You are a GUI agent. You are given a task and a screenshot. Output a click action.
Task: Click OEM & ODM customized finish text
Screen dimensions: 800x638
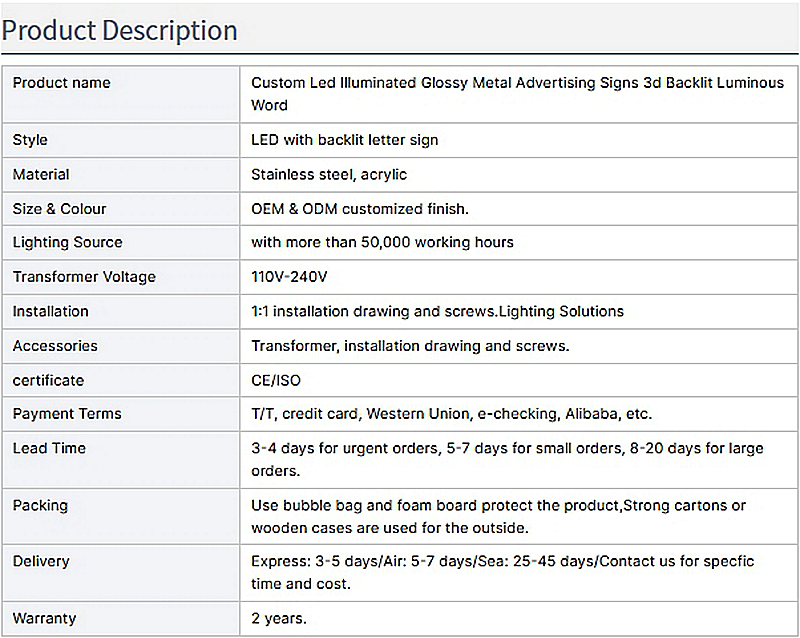click(360, 209)
